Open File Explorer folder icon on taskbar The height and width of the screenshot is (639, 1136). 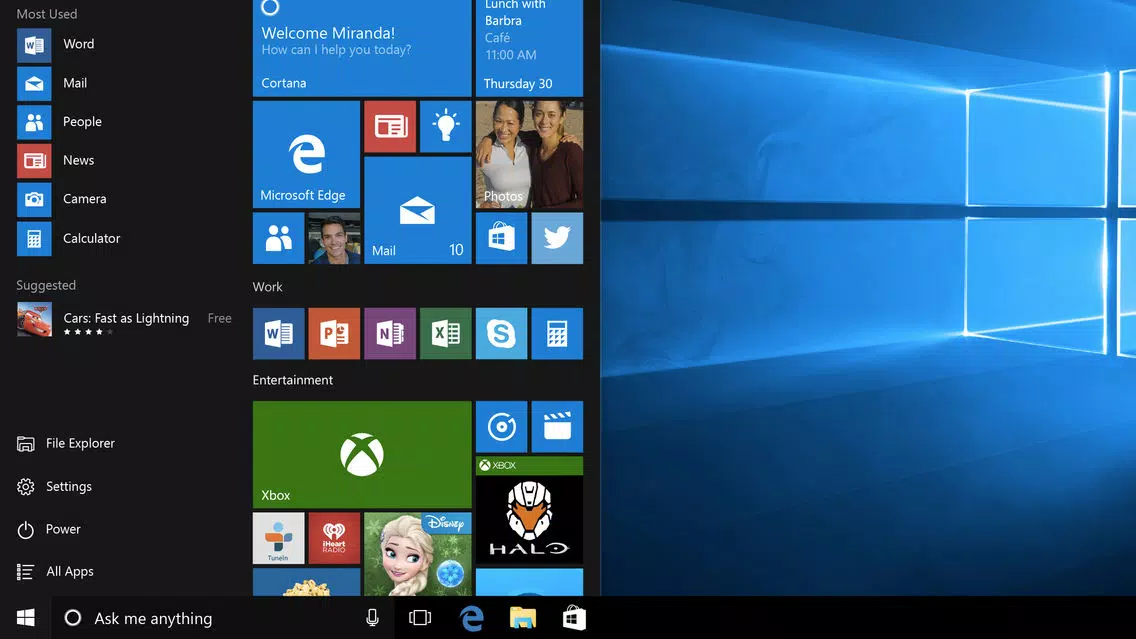click(x=522, y=618)
